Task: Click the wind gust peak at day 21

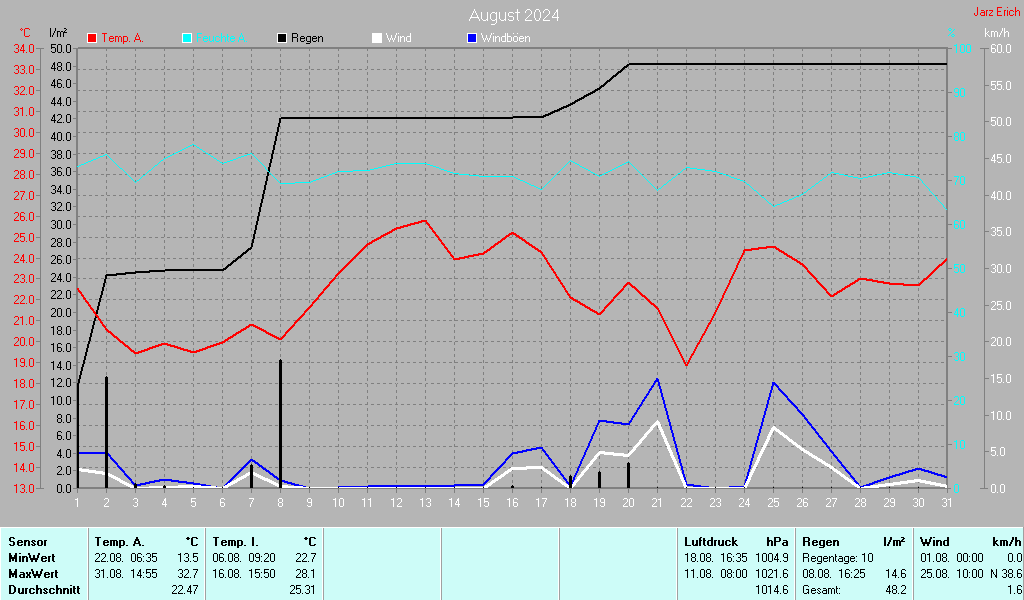Action: click(657, 379)
